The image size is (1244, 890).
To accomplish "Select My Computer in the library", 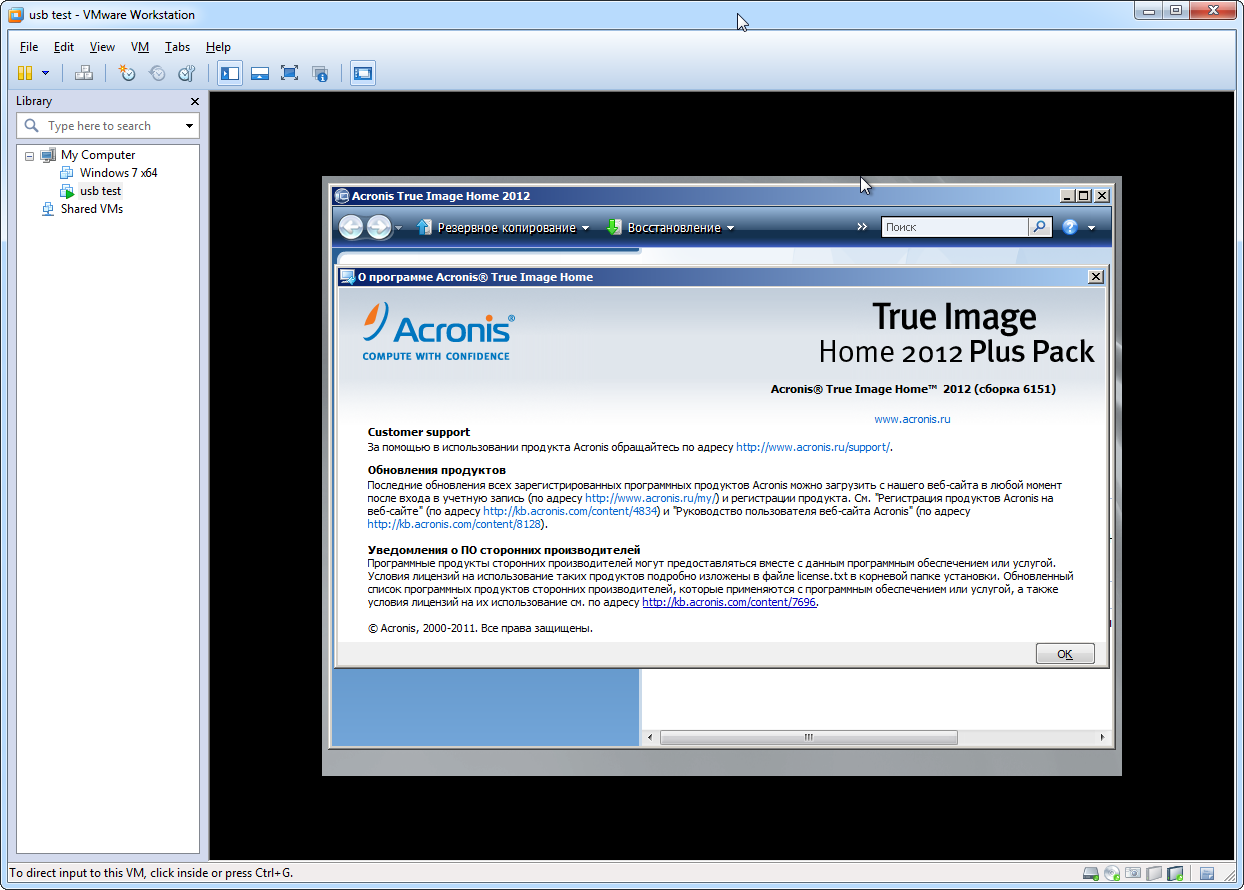I will point(98,155).
